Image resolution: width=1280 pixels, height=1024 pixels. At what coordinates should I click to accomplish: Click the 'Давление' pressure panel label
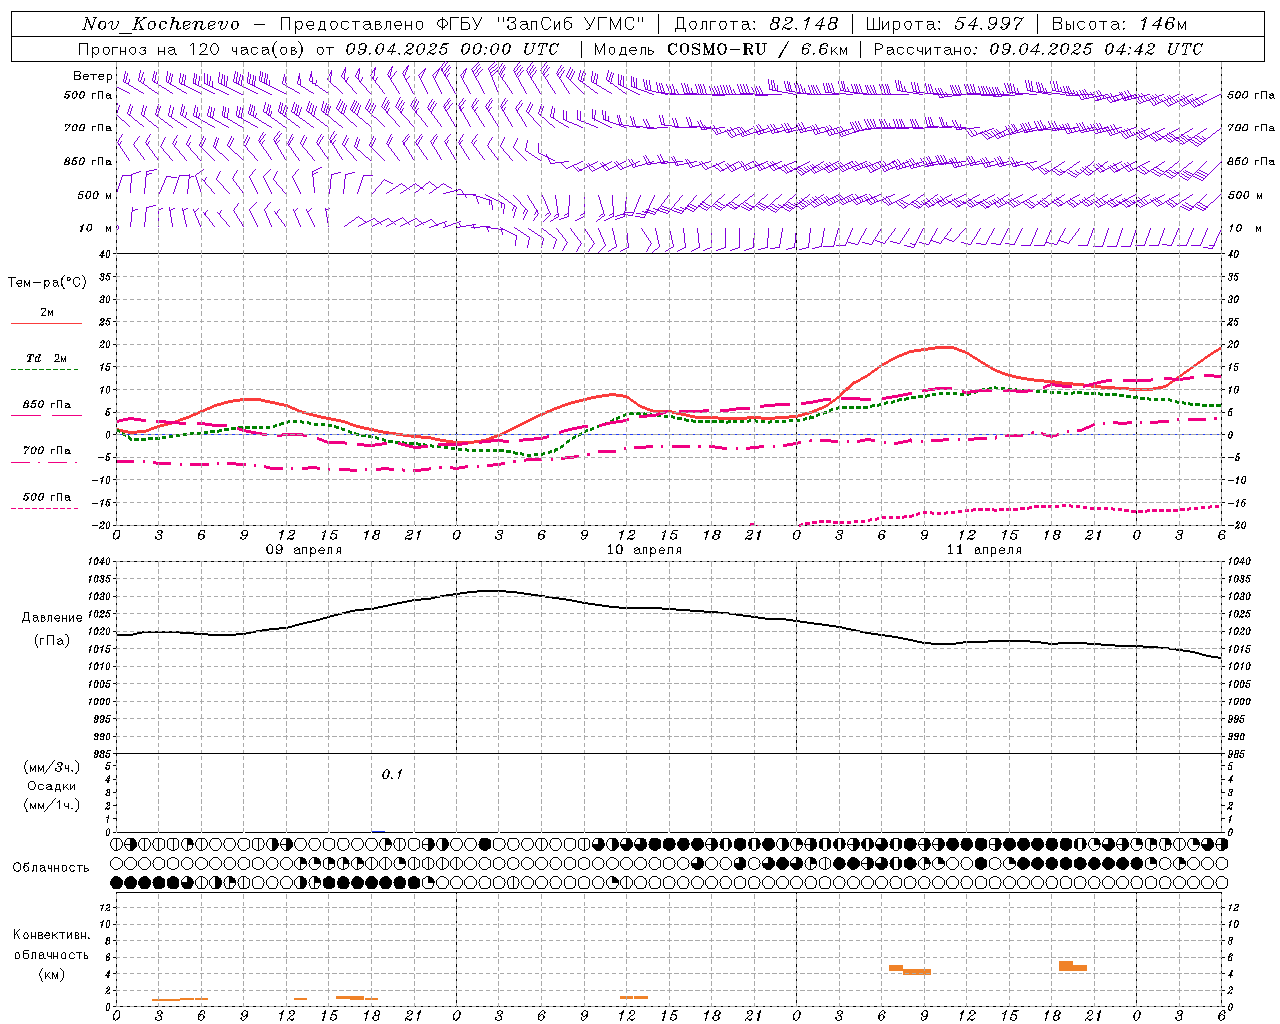52,618
